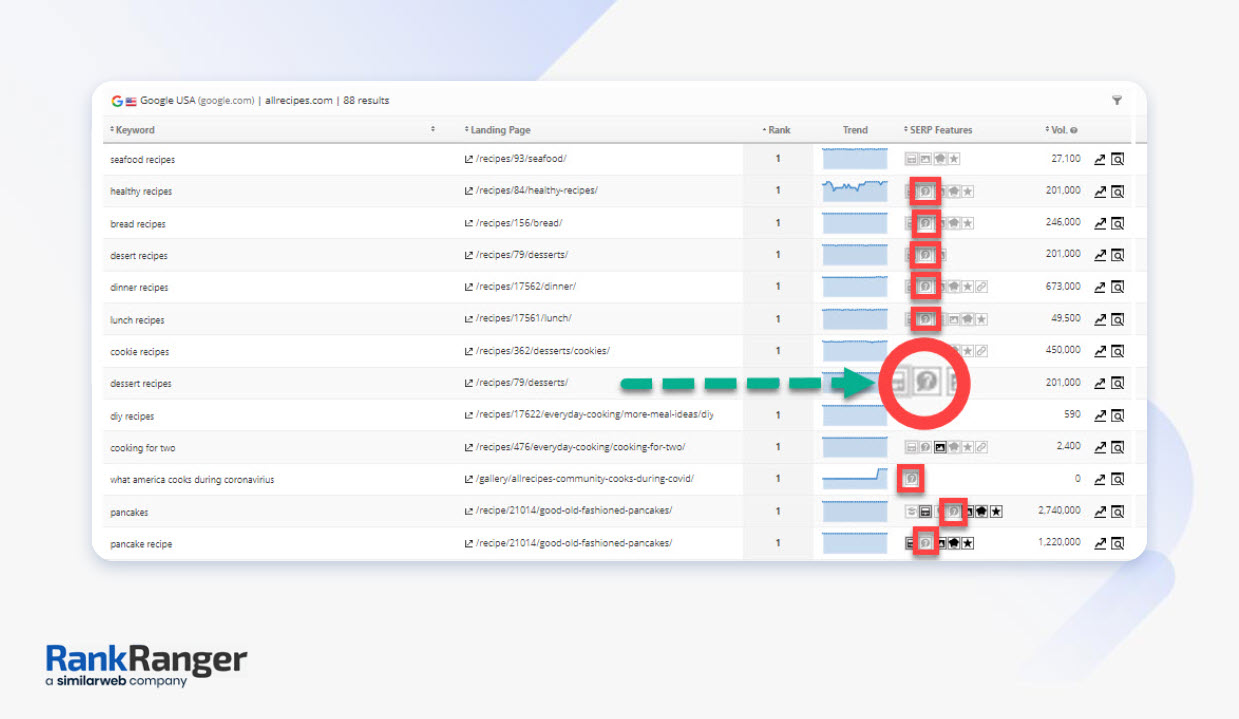The image size is (1239, 719).
Task: Click link icon in dinner recipes SERP features
Action: (982, 287)
